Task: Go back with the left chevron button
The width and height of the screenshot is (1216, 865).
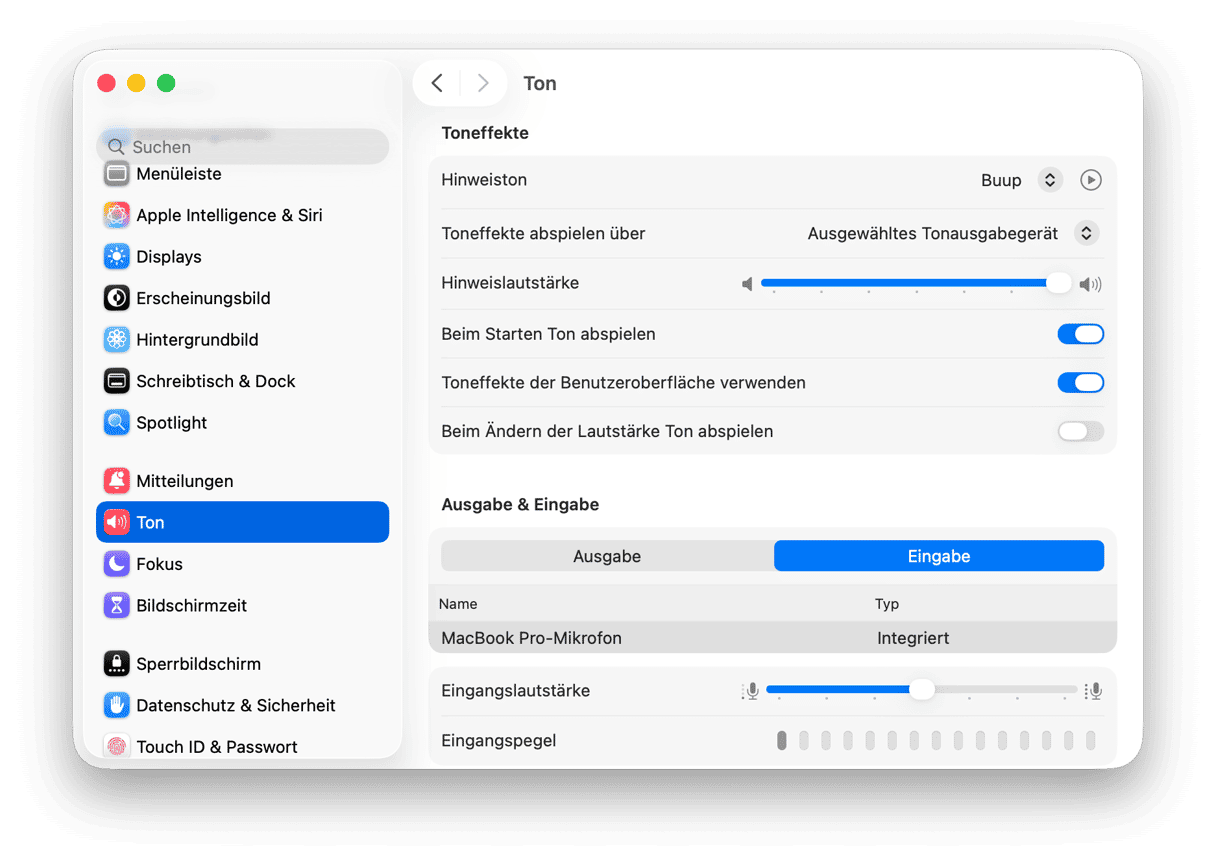Action: pos(437,83)
